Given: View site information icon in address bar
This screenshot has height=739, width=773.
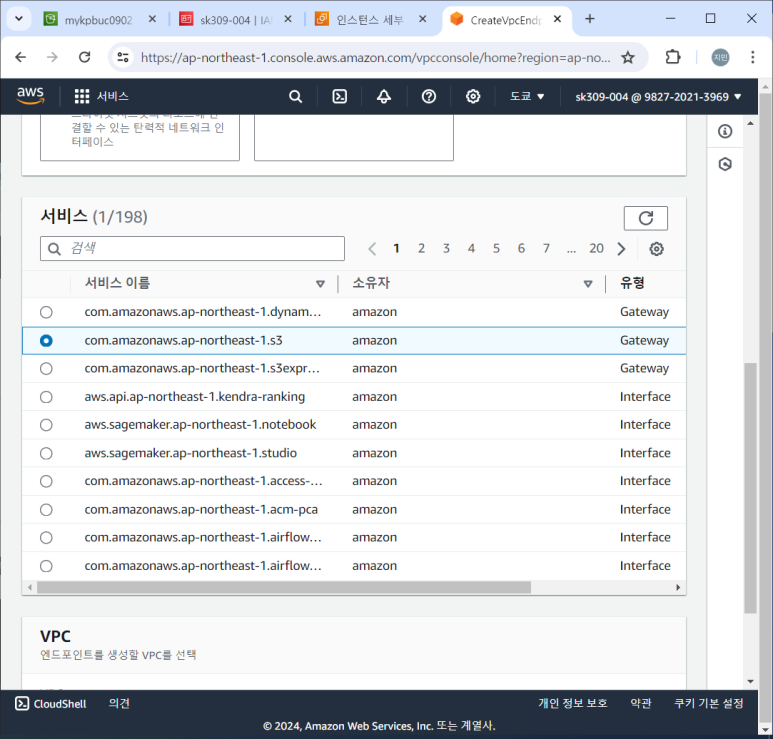Looking at the screenshot, I should [123, 58].
